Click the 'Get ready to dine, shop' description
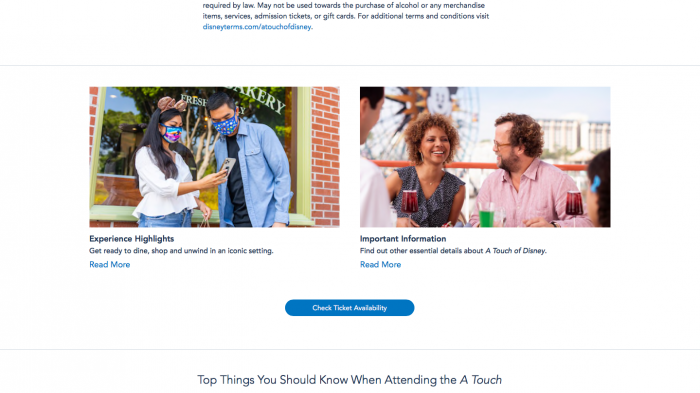The height and width of the screenshot is (393, 700). coord(181,251)
